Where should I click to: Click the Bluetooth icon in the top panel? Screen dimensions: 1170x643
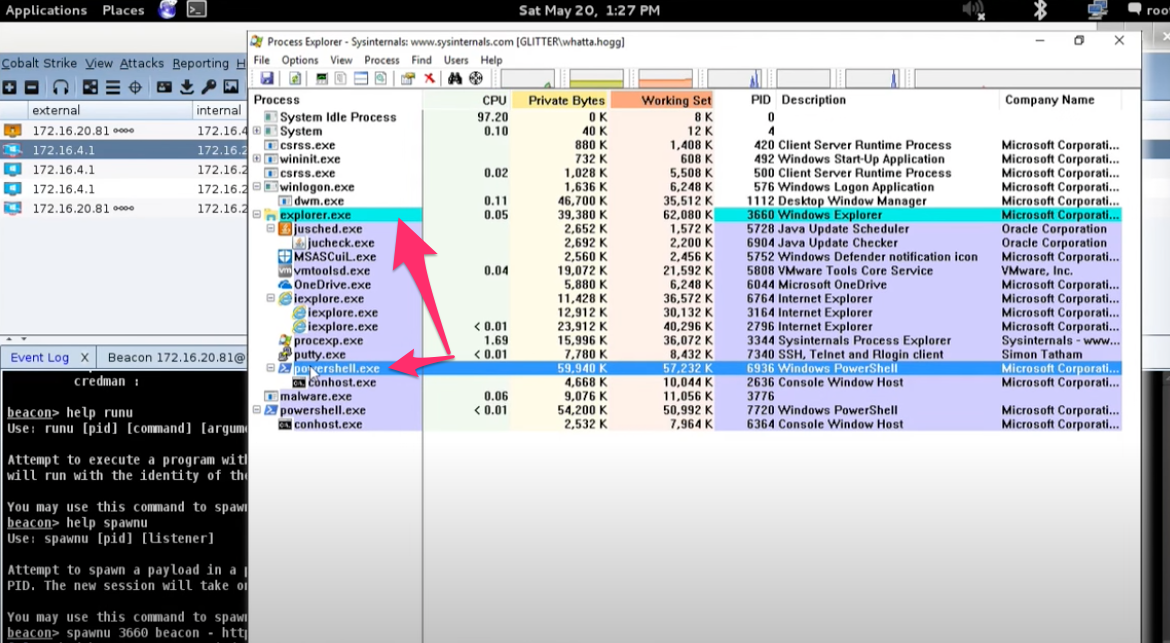tap(1039, 10)
